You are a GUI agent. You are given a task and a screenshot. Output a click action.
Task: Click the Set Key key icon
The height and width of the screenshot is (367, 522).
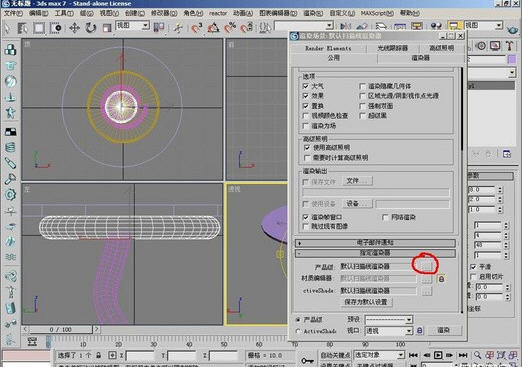click(307, 361)
